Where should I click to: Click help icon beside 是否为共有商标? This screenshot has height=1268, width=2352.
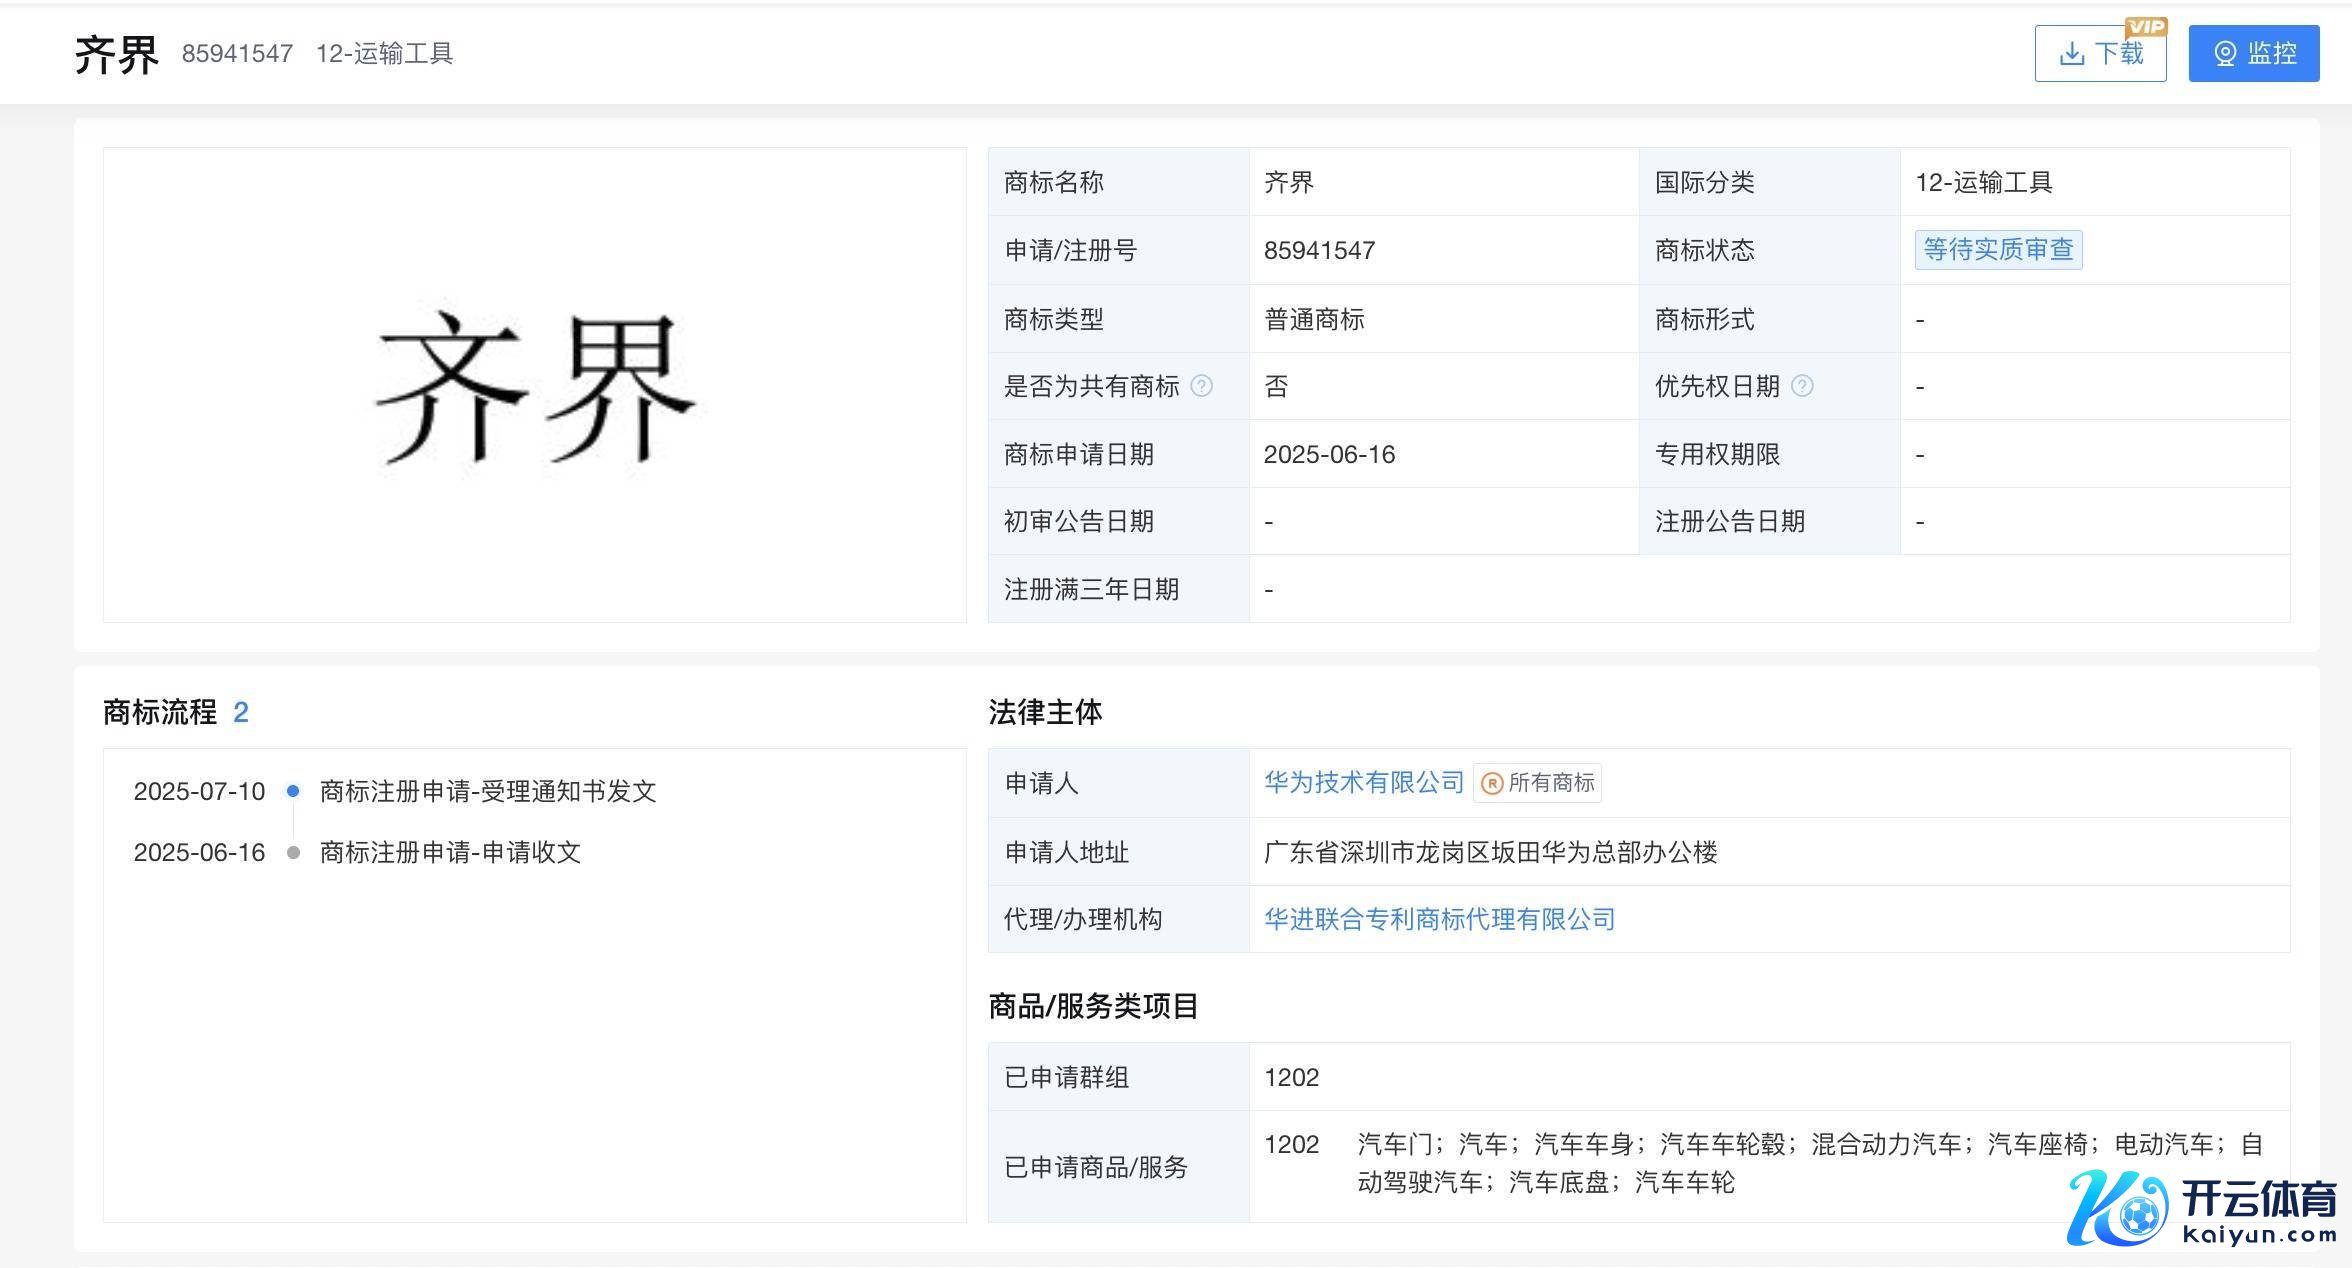click(1202, 386)
